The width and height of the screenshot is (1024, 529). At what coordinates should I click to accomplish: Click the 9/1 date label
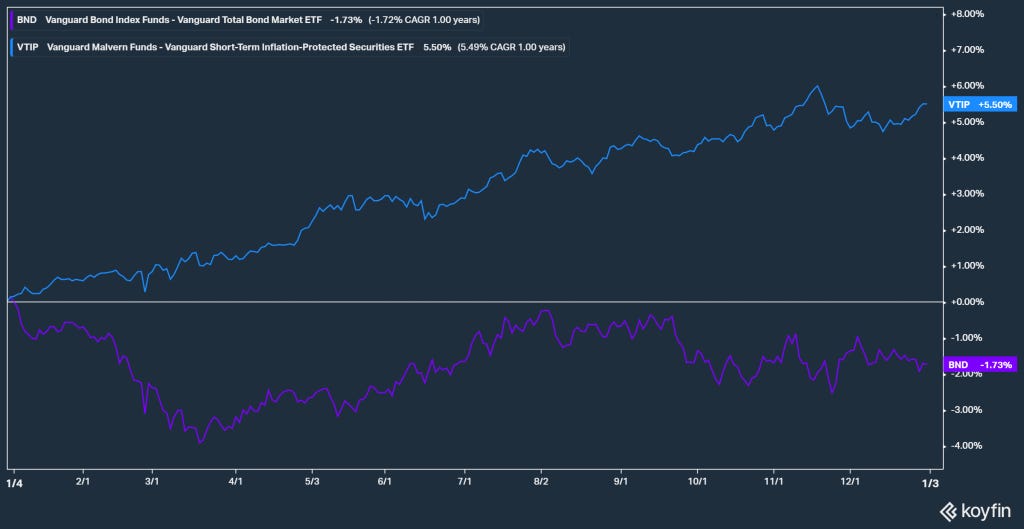click(x=621, y=481)
